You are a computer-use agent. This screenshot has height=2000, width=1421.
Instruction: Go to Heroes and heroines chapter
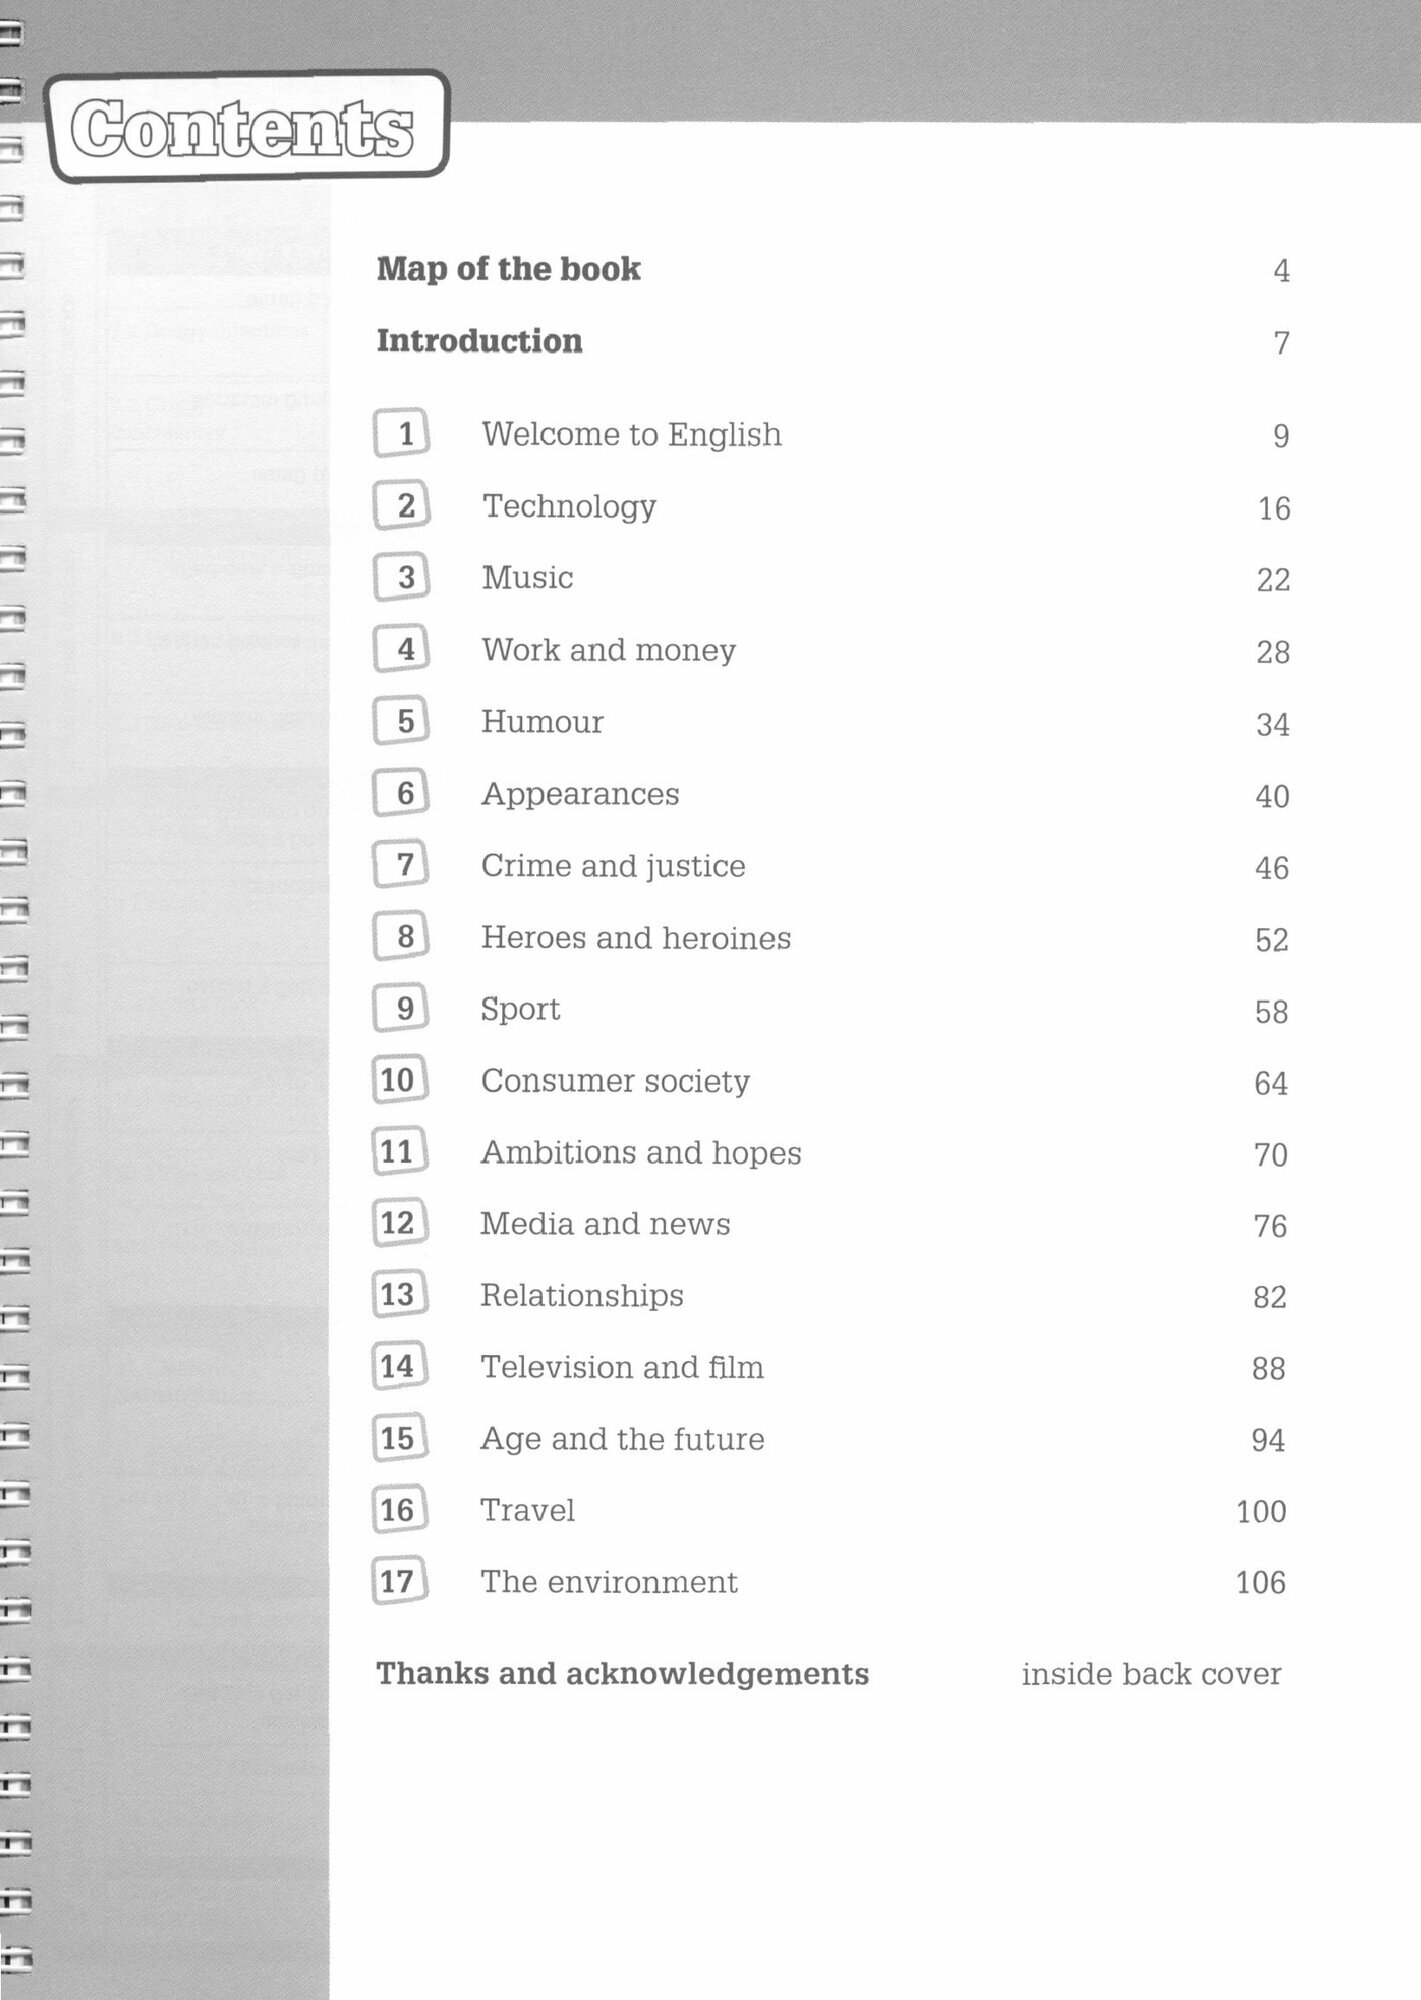[x=636, y=938]
